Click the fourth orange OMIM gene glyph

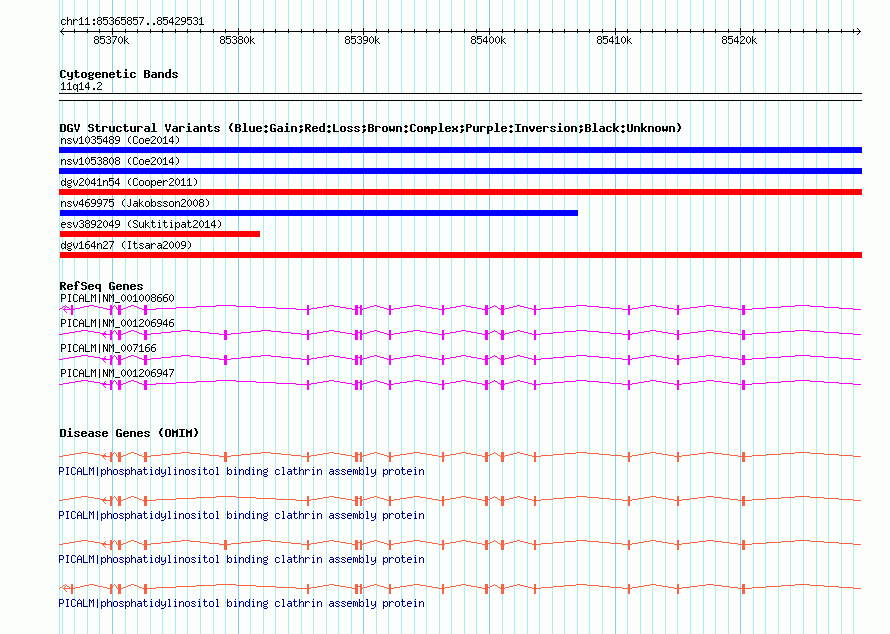click(460, 589)
